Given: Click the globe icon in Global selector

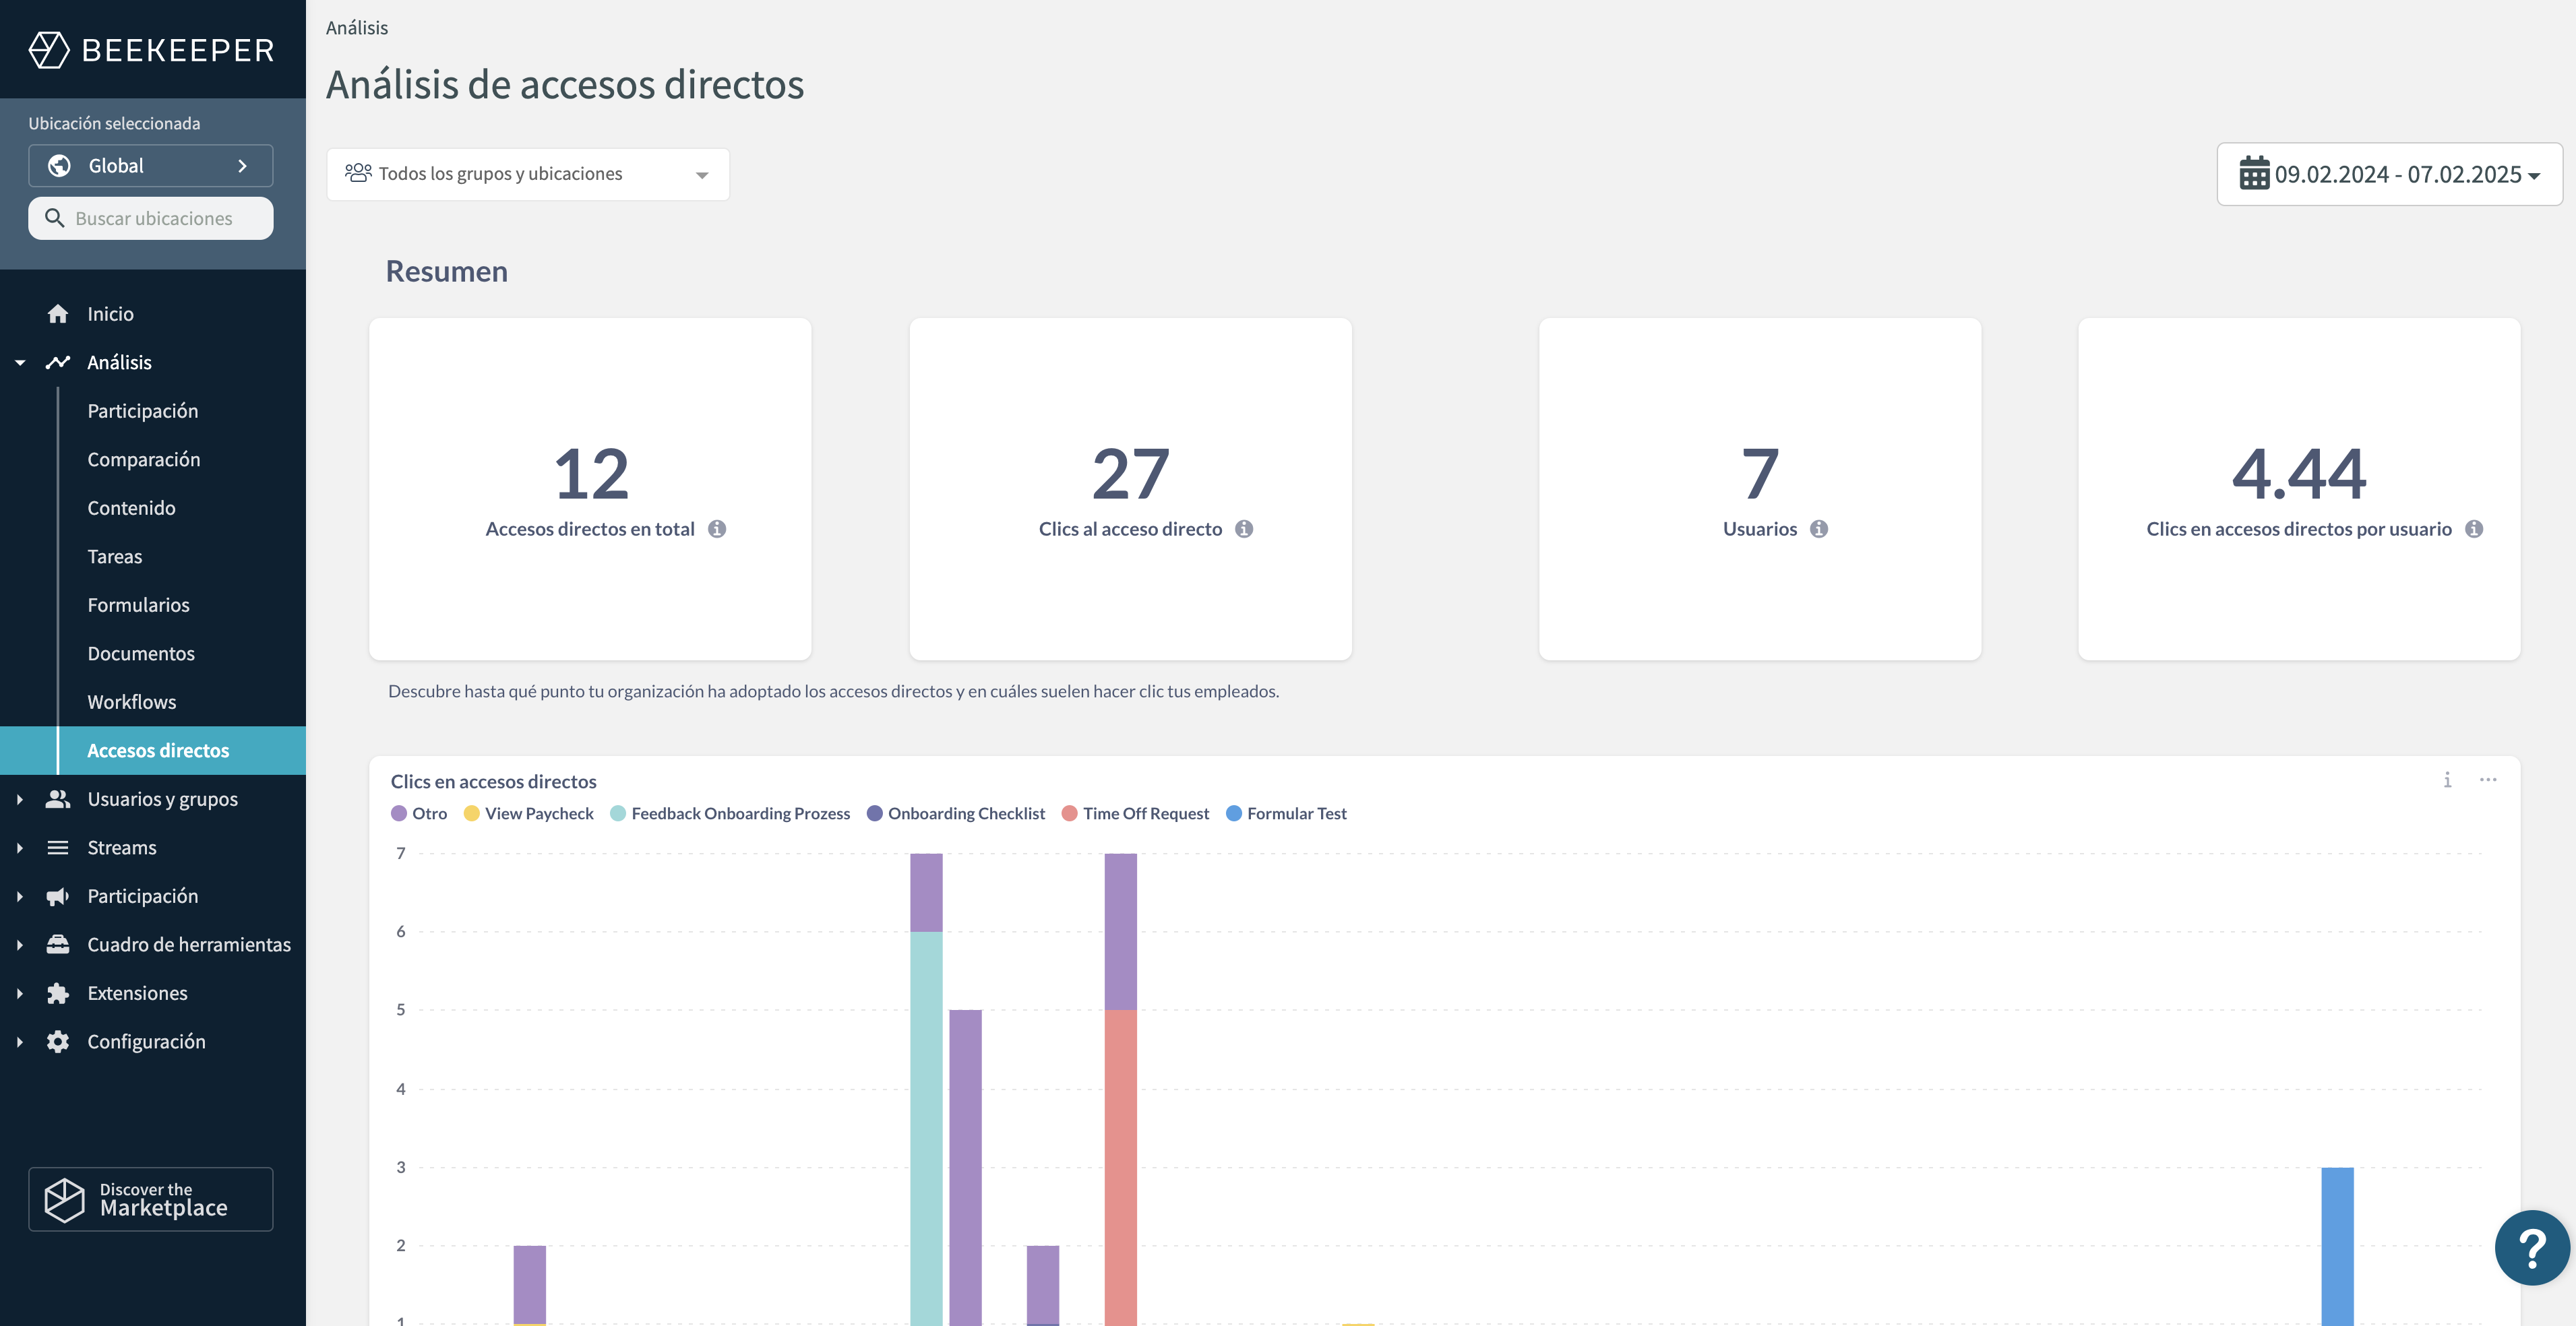Looking at the screenshot, I should 60,166.
